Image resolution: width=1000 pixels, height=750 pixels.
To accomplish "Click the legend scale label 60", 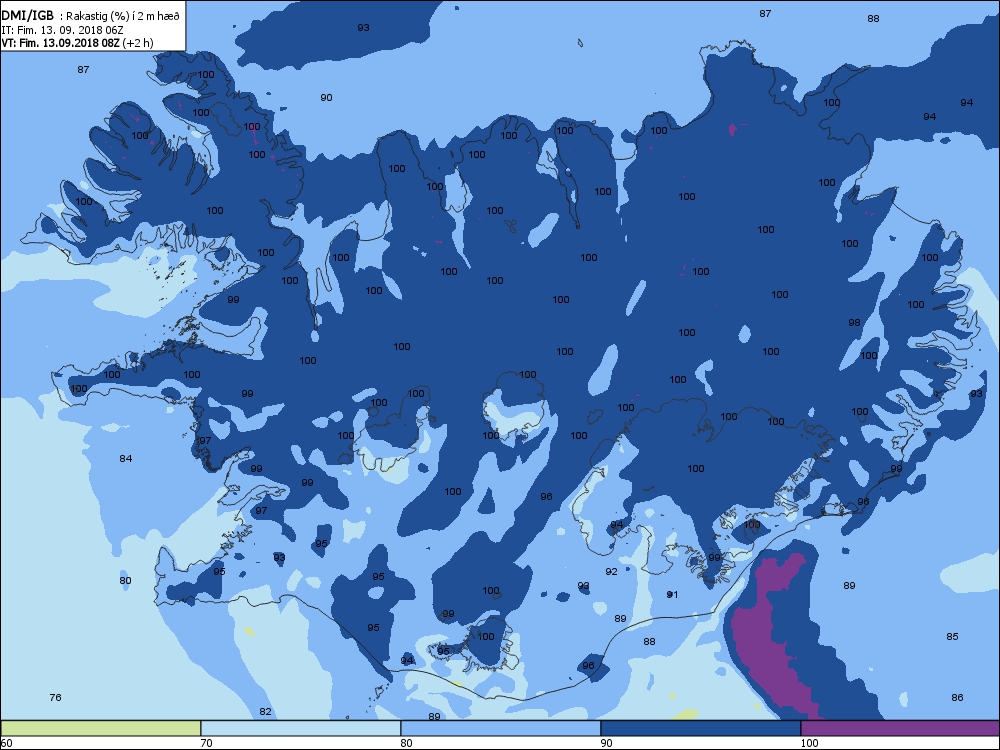I will pyautogui.click(x=6, y=743).
